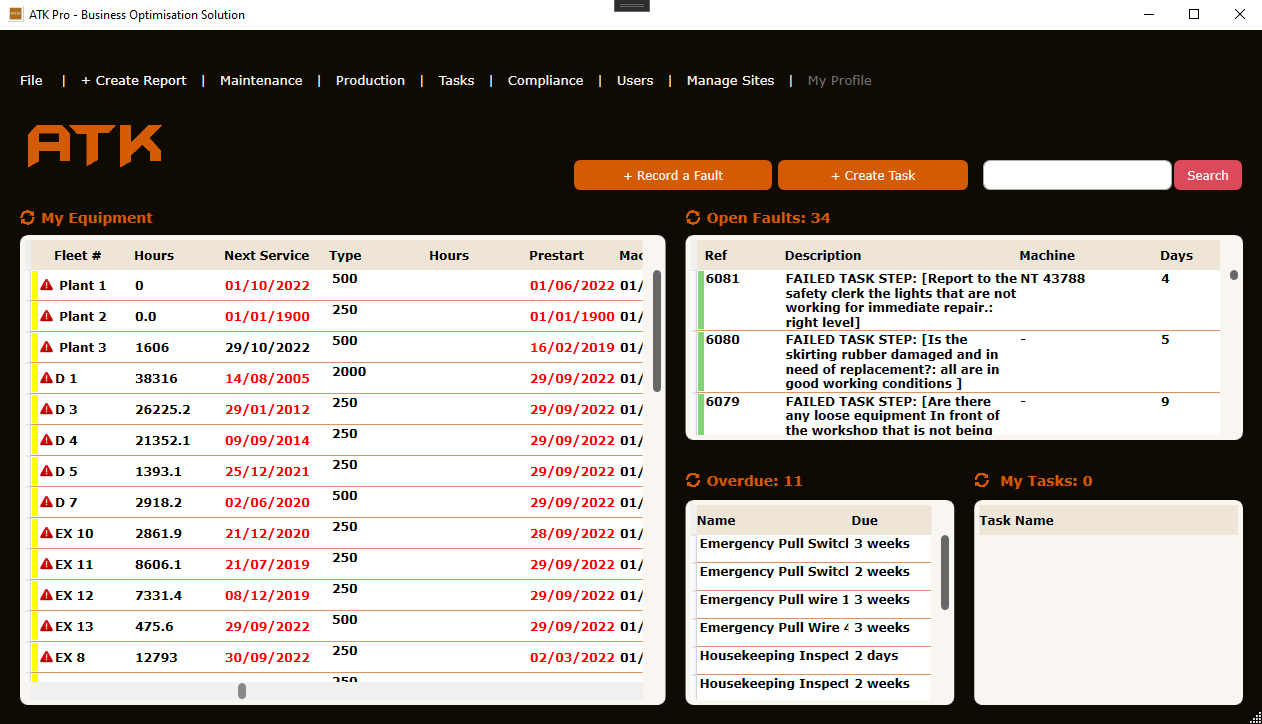Select Emergency Pull wire due 3 weeks
Screen dimensions: 1262x724
coord(813,600)
